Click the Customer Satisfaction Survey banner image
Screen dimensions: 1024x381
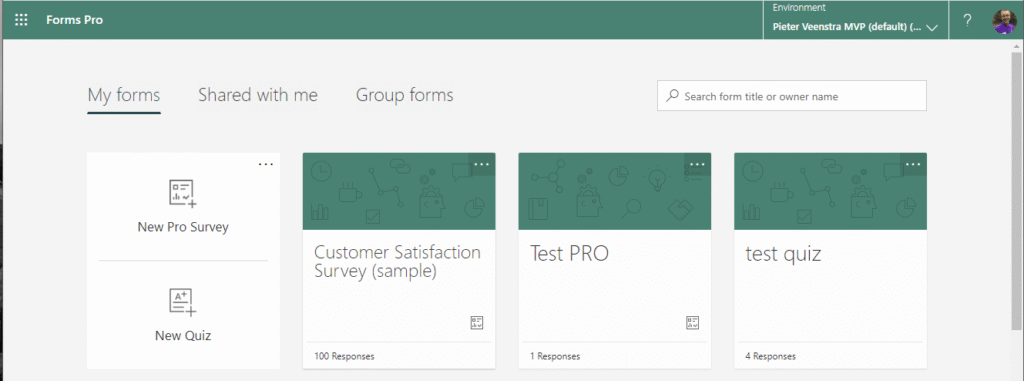398,191
